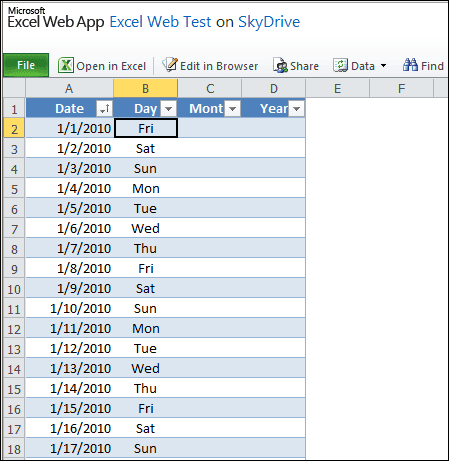Open the Month column filter dropdown
This screenshot has width=449, height=461.
click(232, 109)
